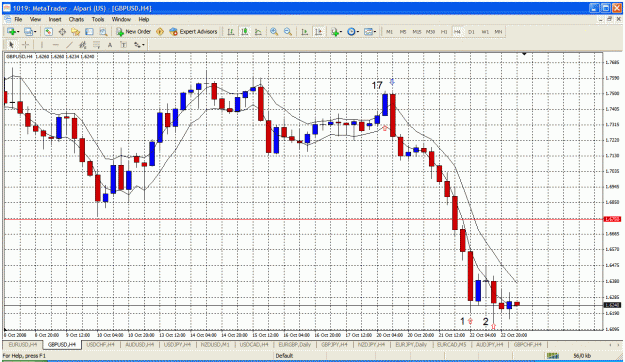Open the Profiles dropdown arrow
The image size is (625, 362).
(35, 32)
